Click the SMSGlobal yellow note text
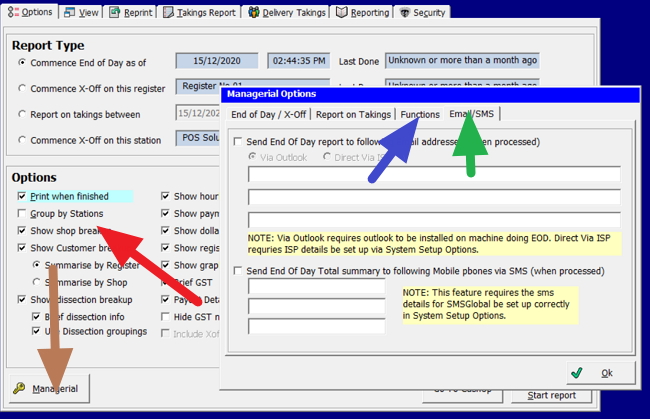Screen dimensions: 650x419 click(490, 304)
